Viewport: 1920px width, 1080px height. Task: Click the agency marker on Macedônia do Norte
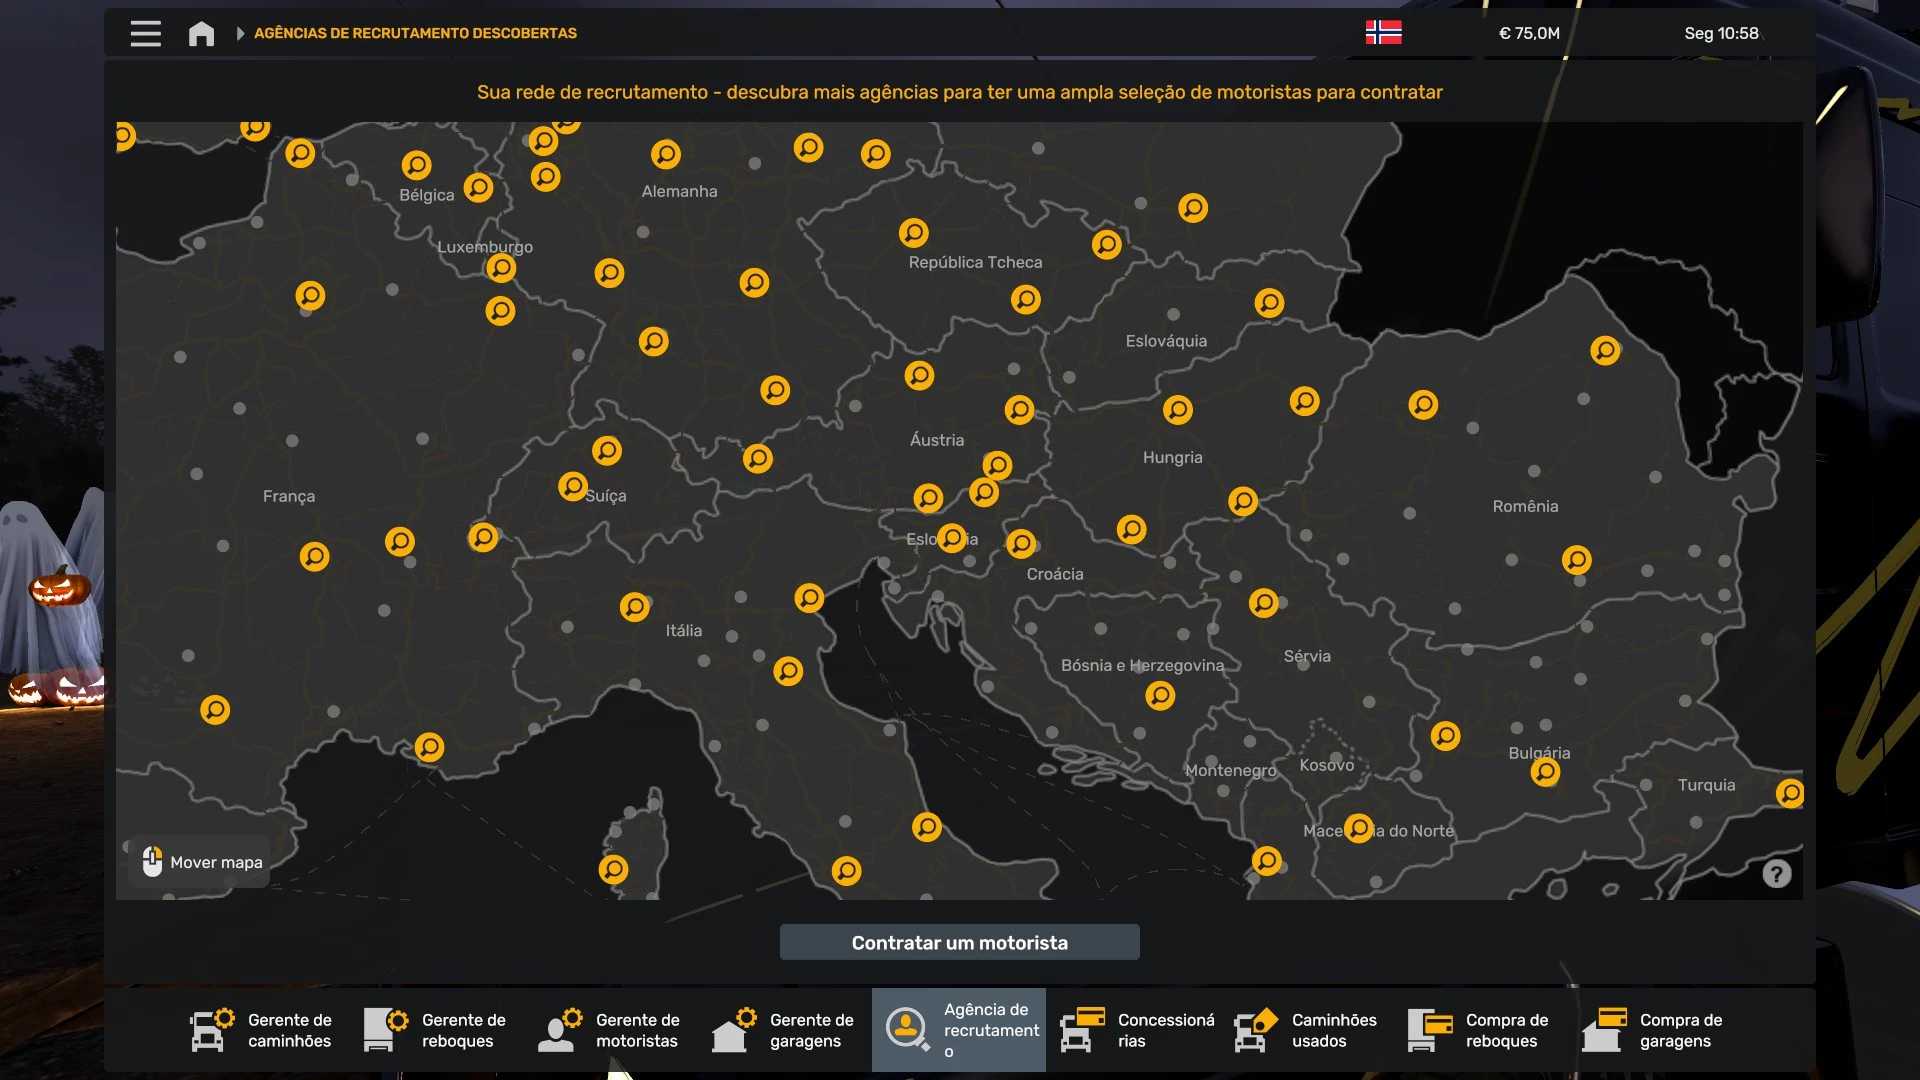coord(1358,828)
